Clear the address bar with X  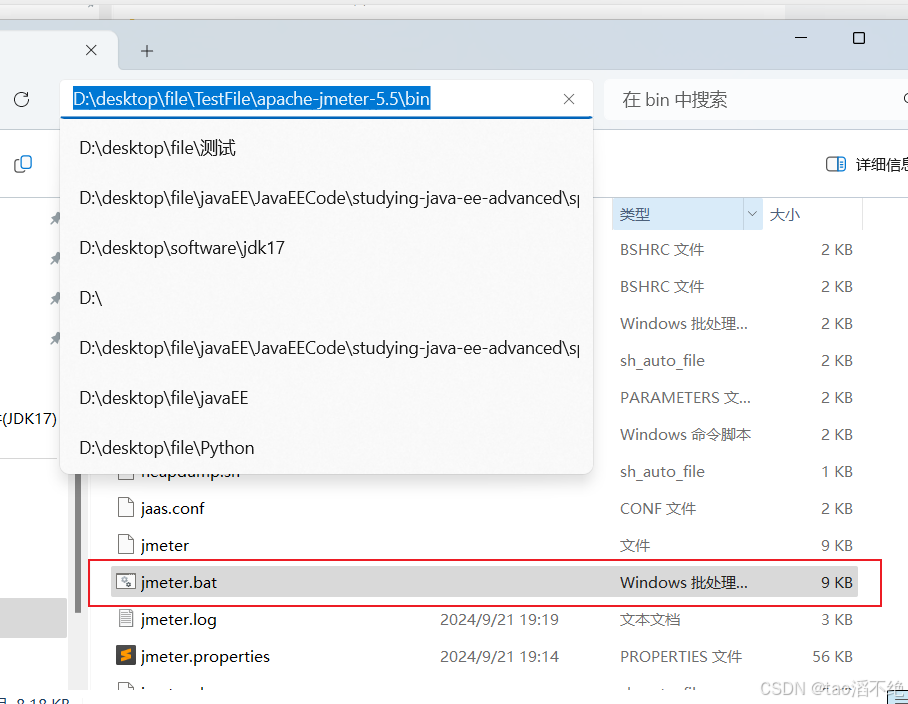point(569,99)
